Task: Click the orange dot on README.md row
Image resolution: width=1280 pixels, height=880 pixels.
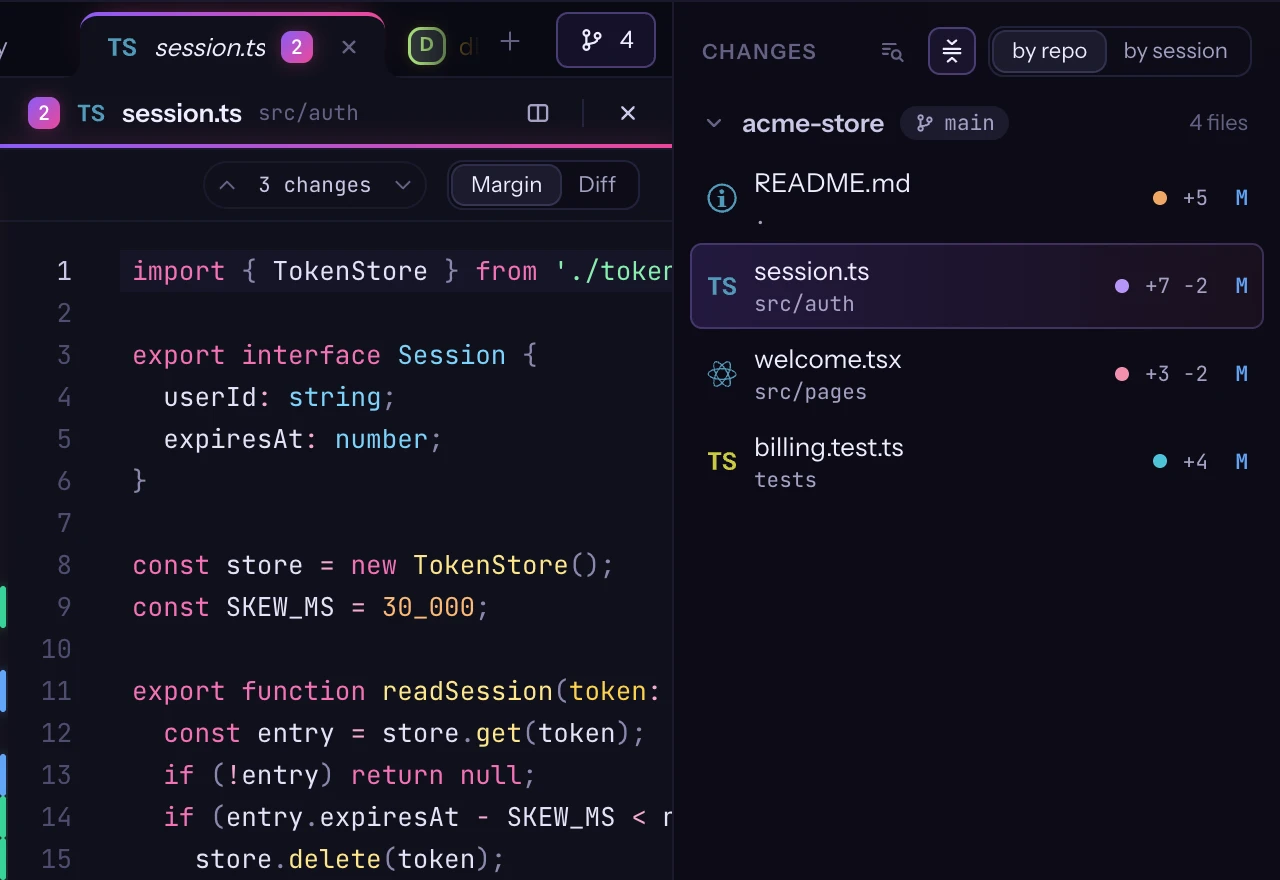Action: coord(1160,198)
